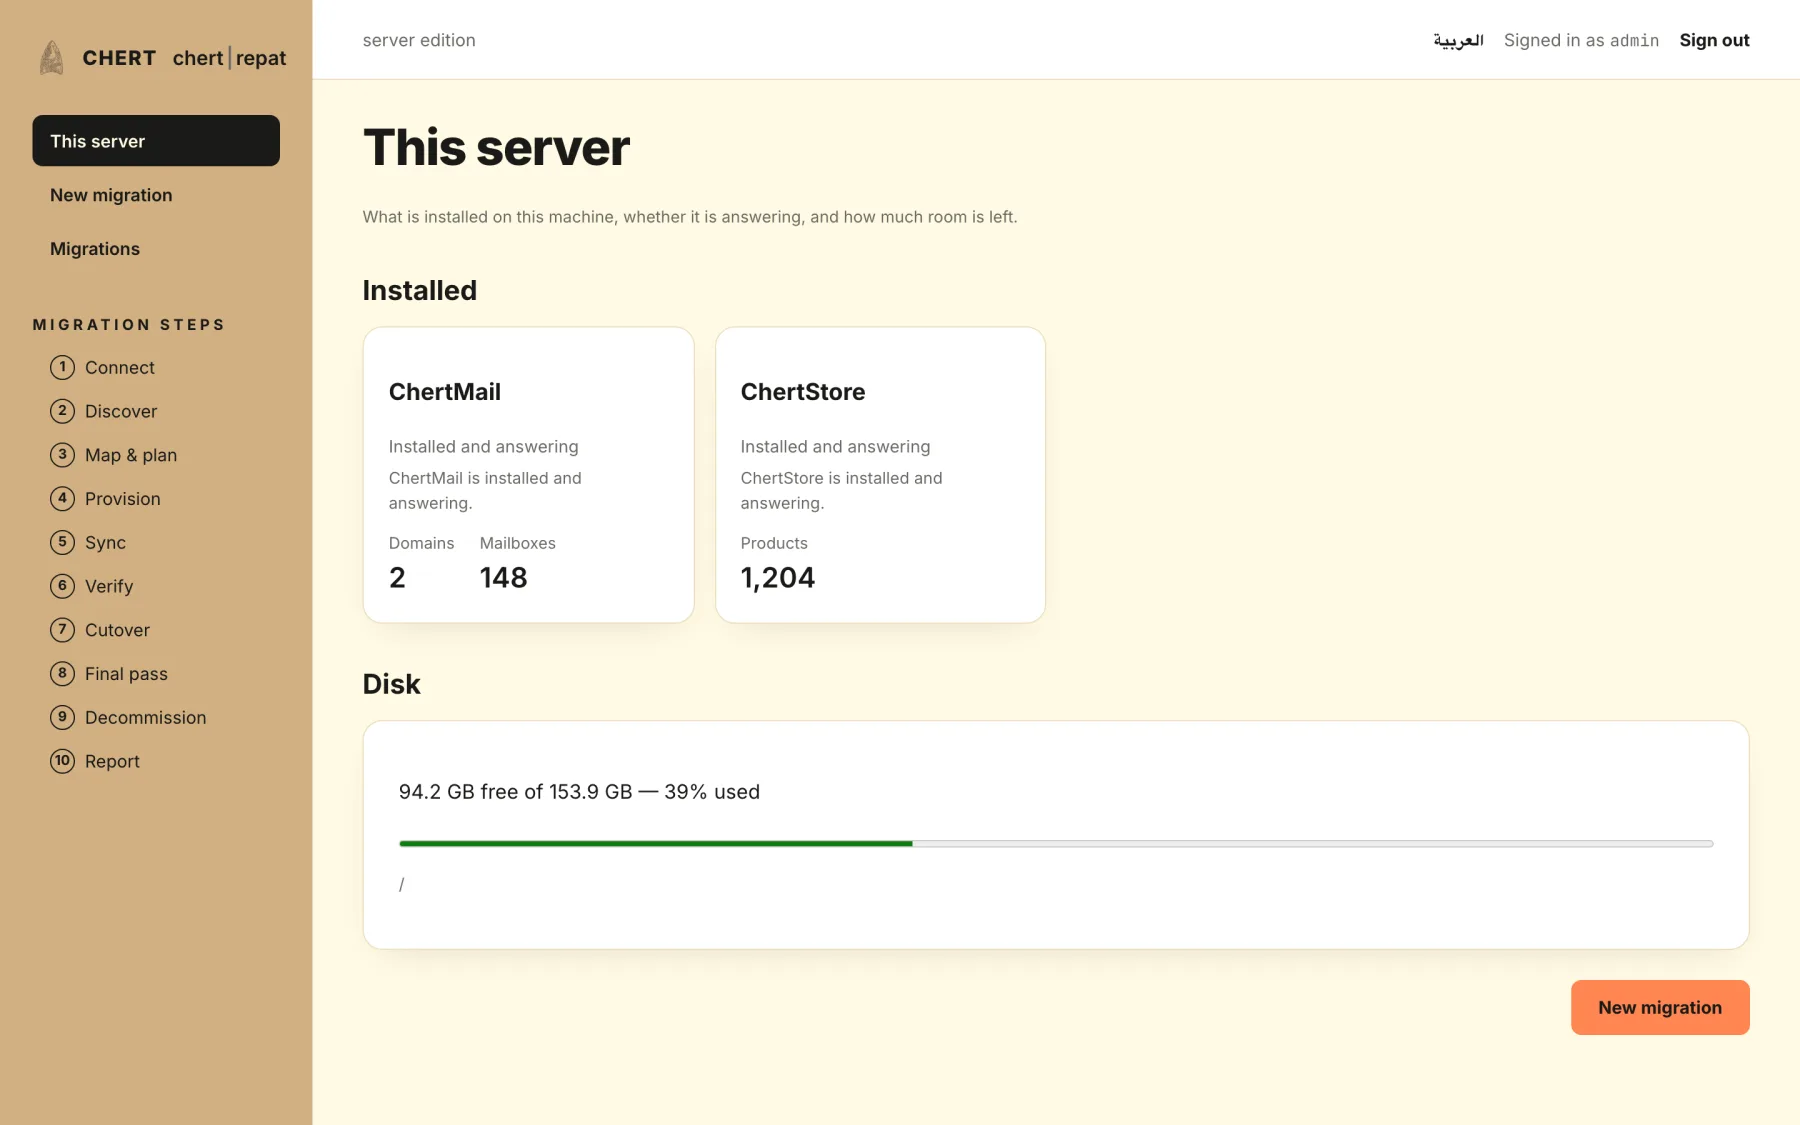1800x1125 pixels.
Task: Open the Final pass step label
Action: tap(126, 673)
